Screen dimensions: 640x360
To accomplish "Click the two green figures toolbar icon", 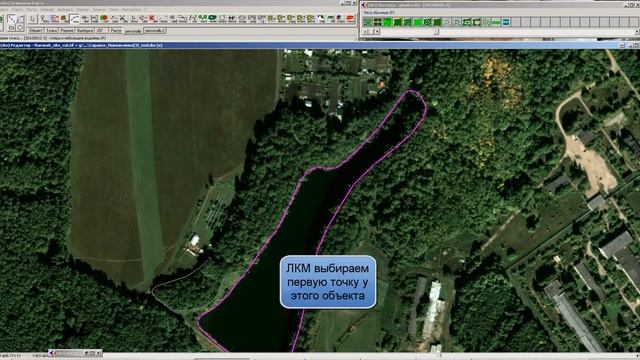I will pyautogui.click(x=202, y=18).
